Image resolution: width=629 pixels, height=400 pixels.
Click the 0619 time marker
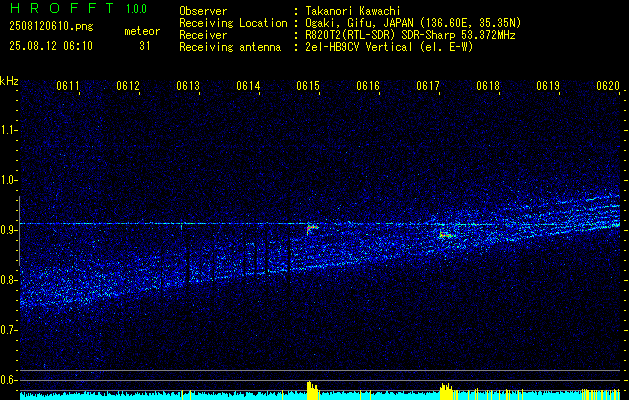click(548, 85)
